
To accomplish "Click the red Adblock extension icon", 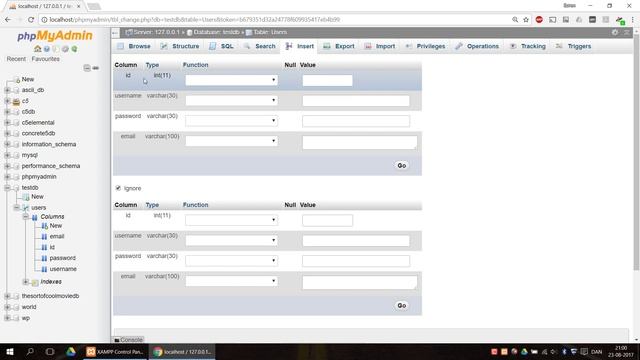I will click(x=539, y=20).
